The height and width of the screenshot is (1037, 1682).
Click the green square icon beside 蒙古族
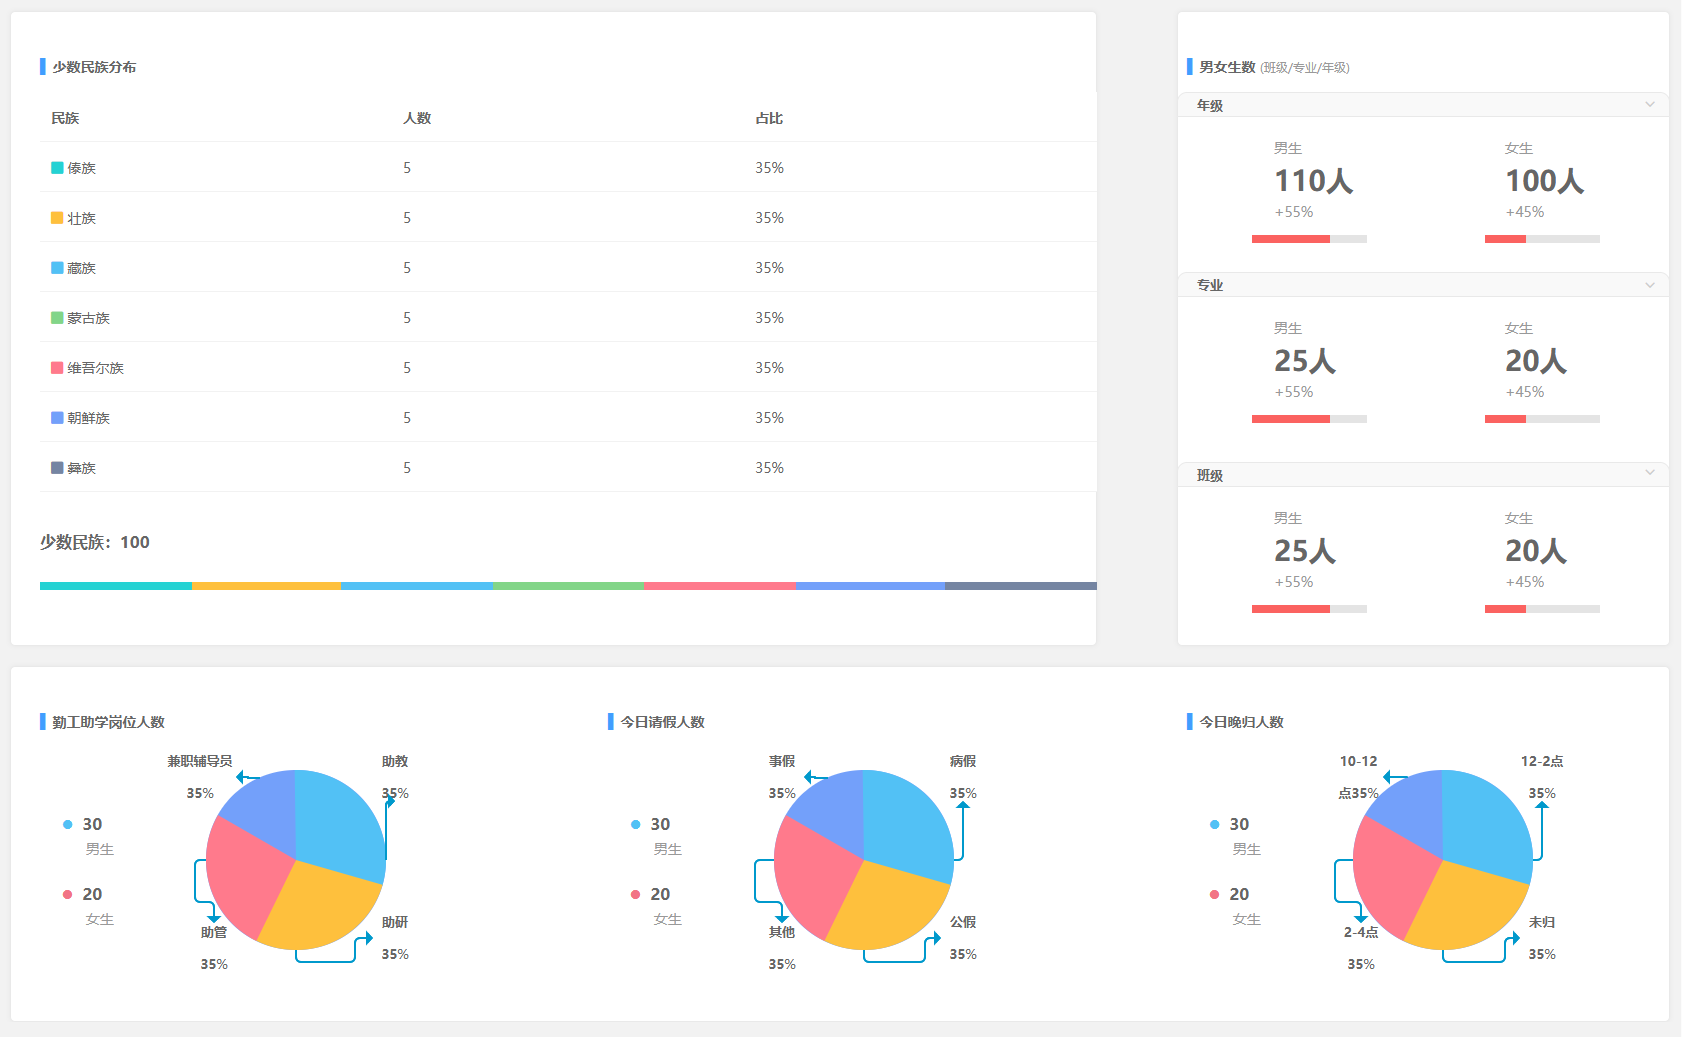tap(57, 318)
